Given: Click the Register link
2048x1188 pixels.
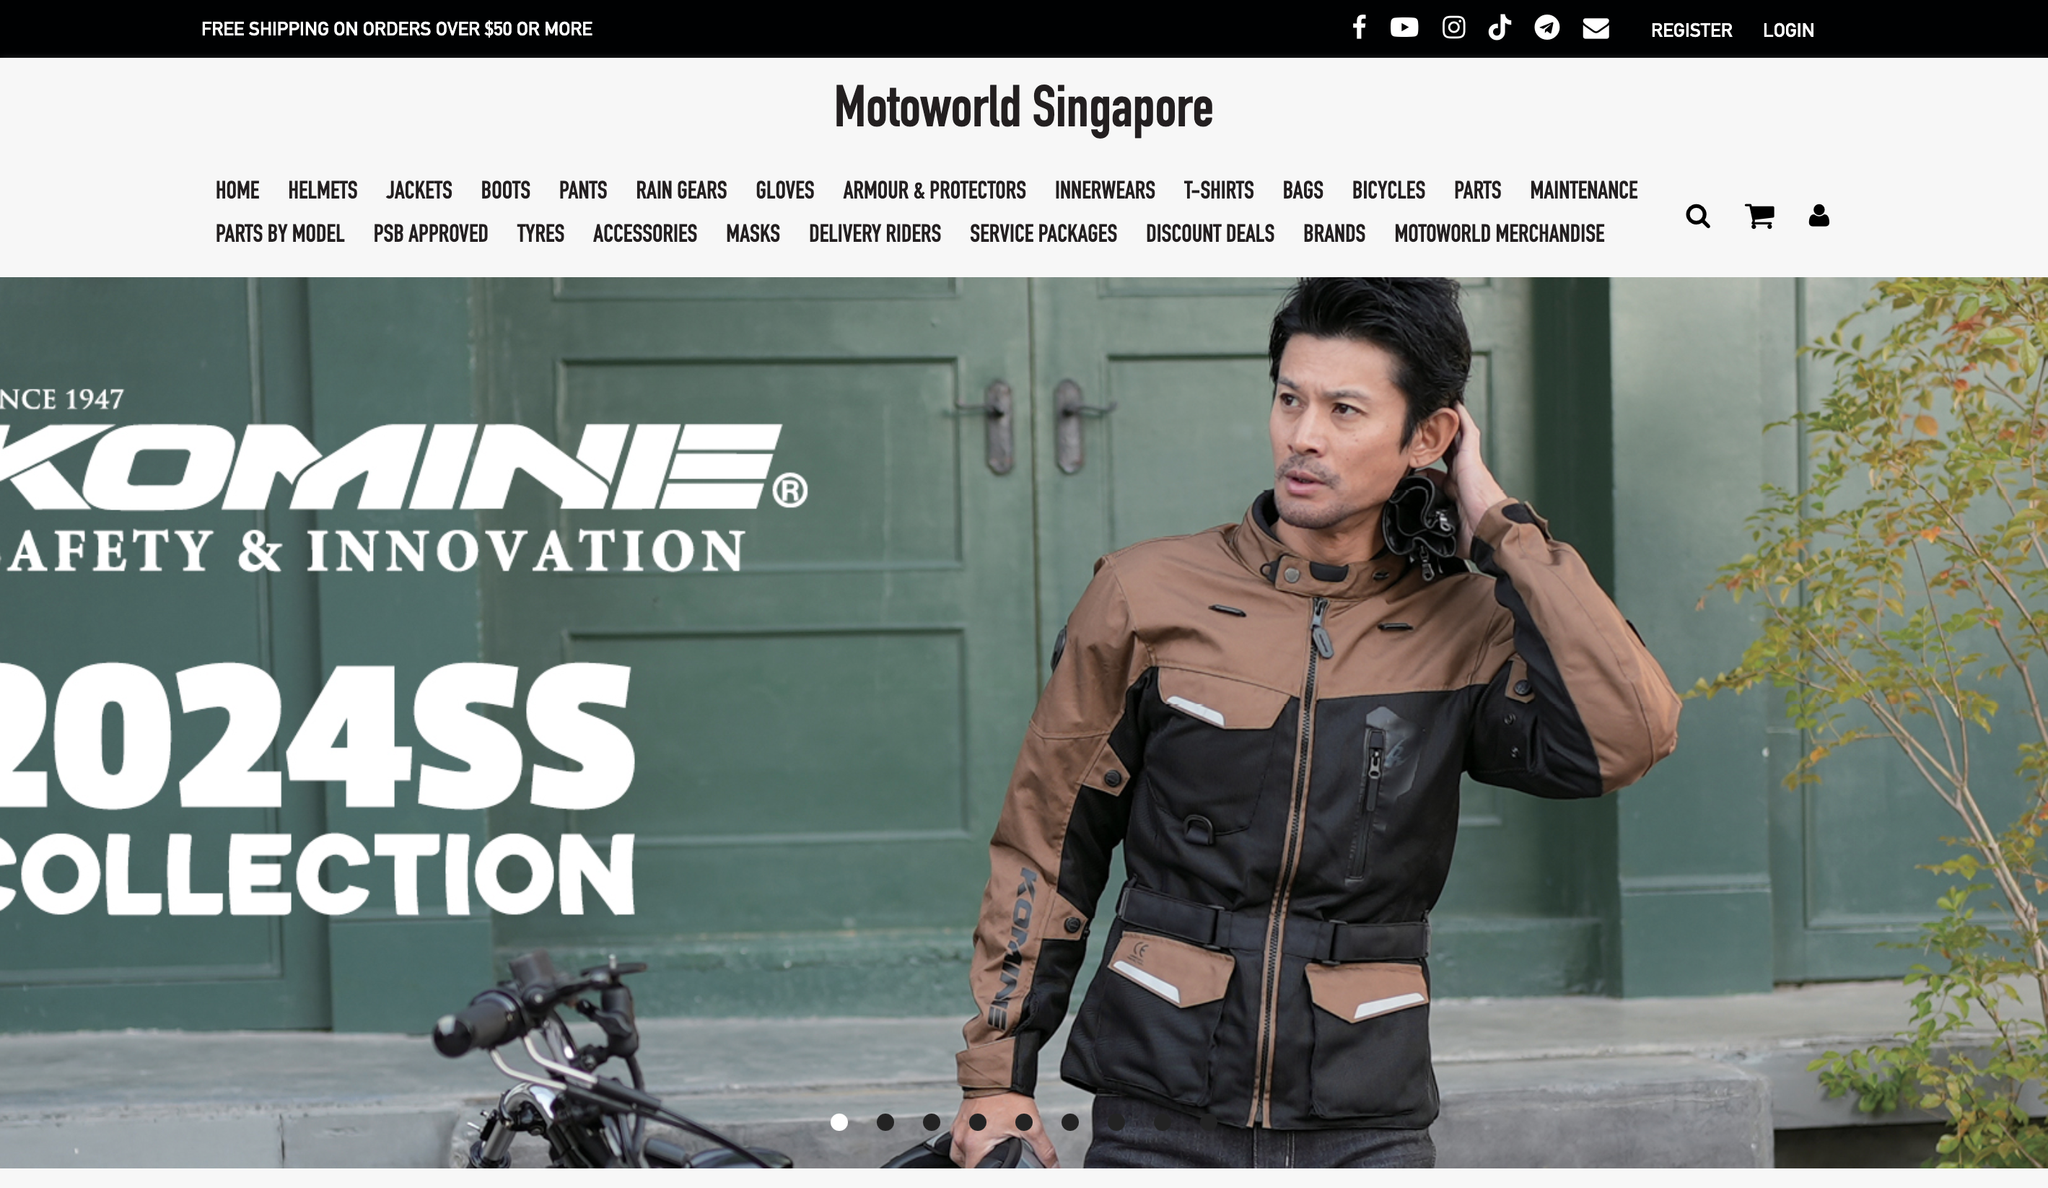Looking at the screenshot, I should [x=1691, y=30].
